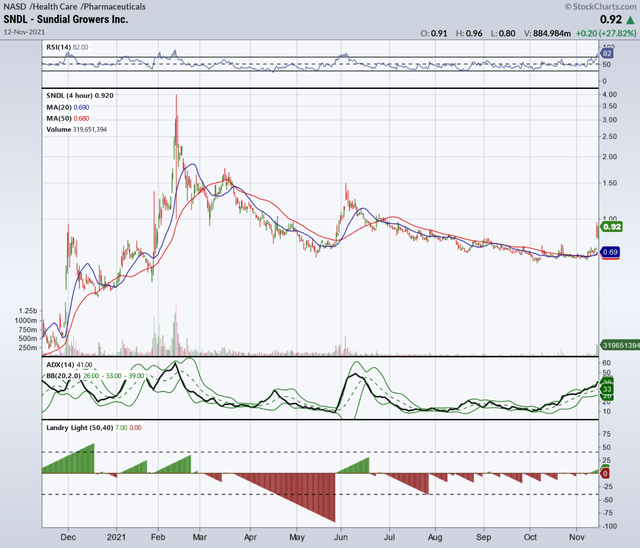Click the last price 0.92 in header
The width and height of the screenshot is (640, 548).
611,19
